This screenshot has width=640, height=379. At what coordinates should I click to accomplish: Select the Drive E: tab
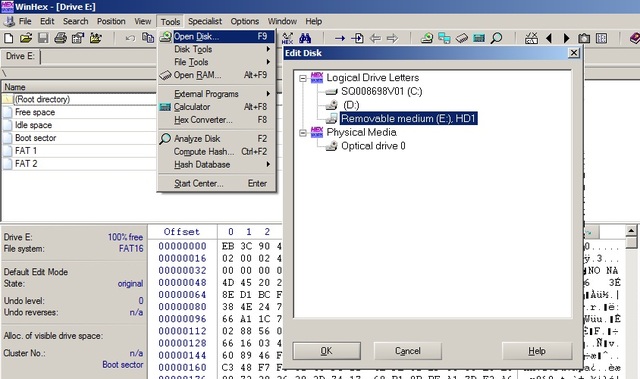tap(20, 56)
